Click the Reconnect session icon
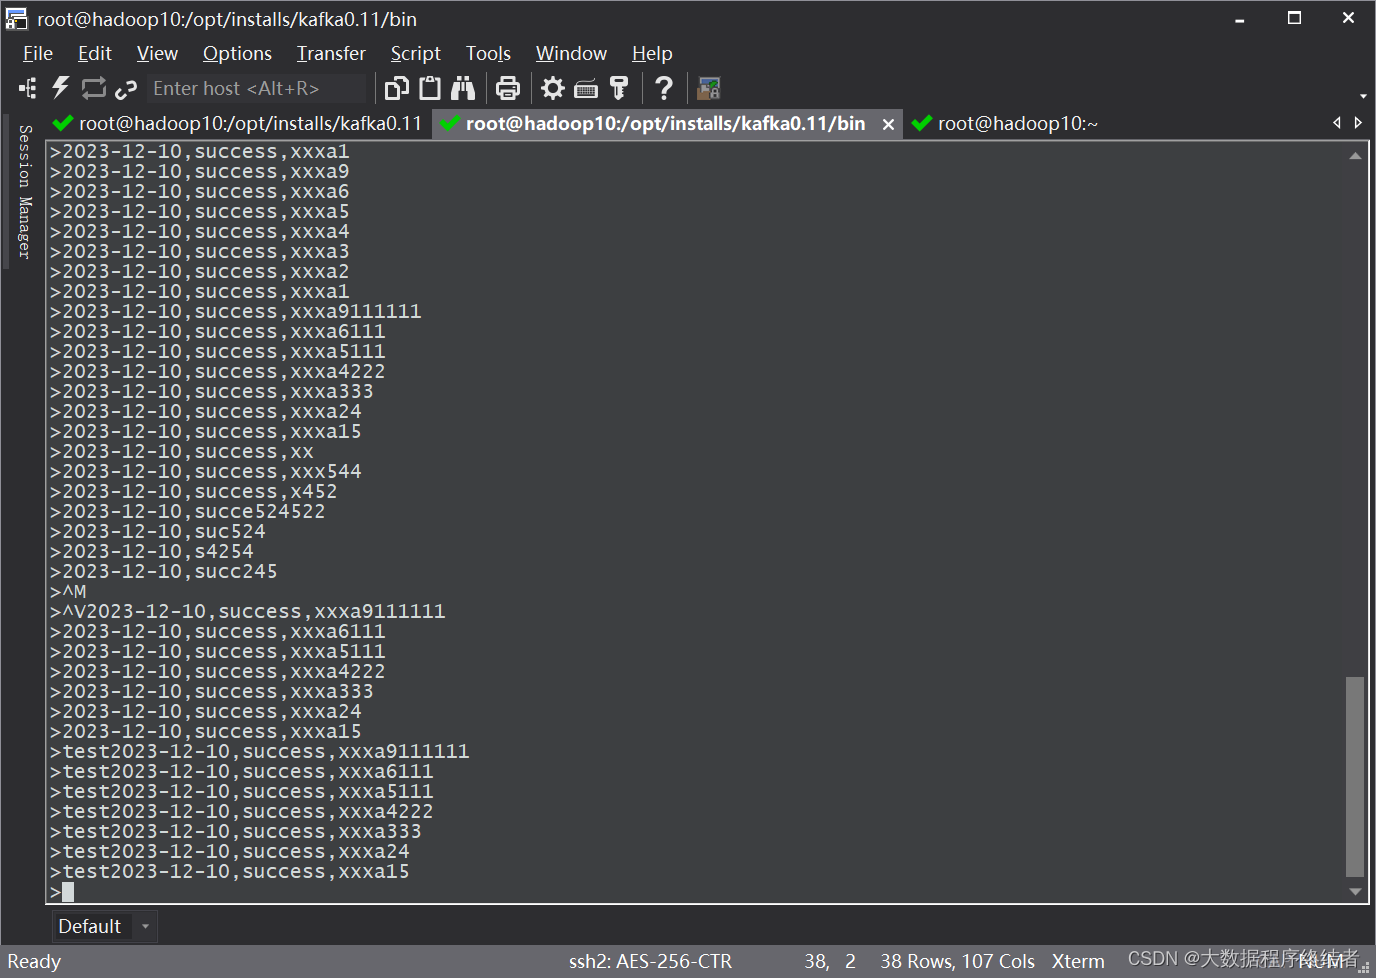This screenshot has height=978, width=1376. [x=93, y=88]
